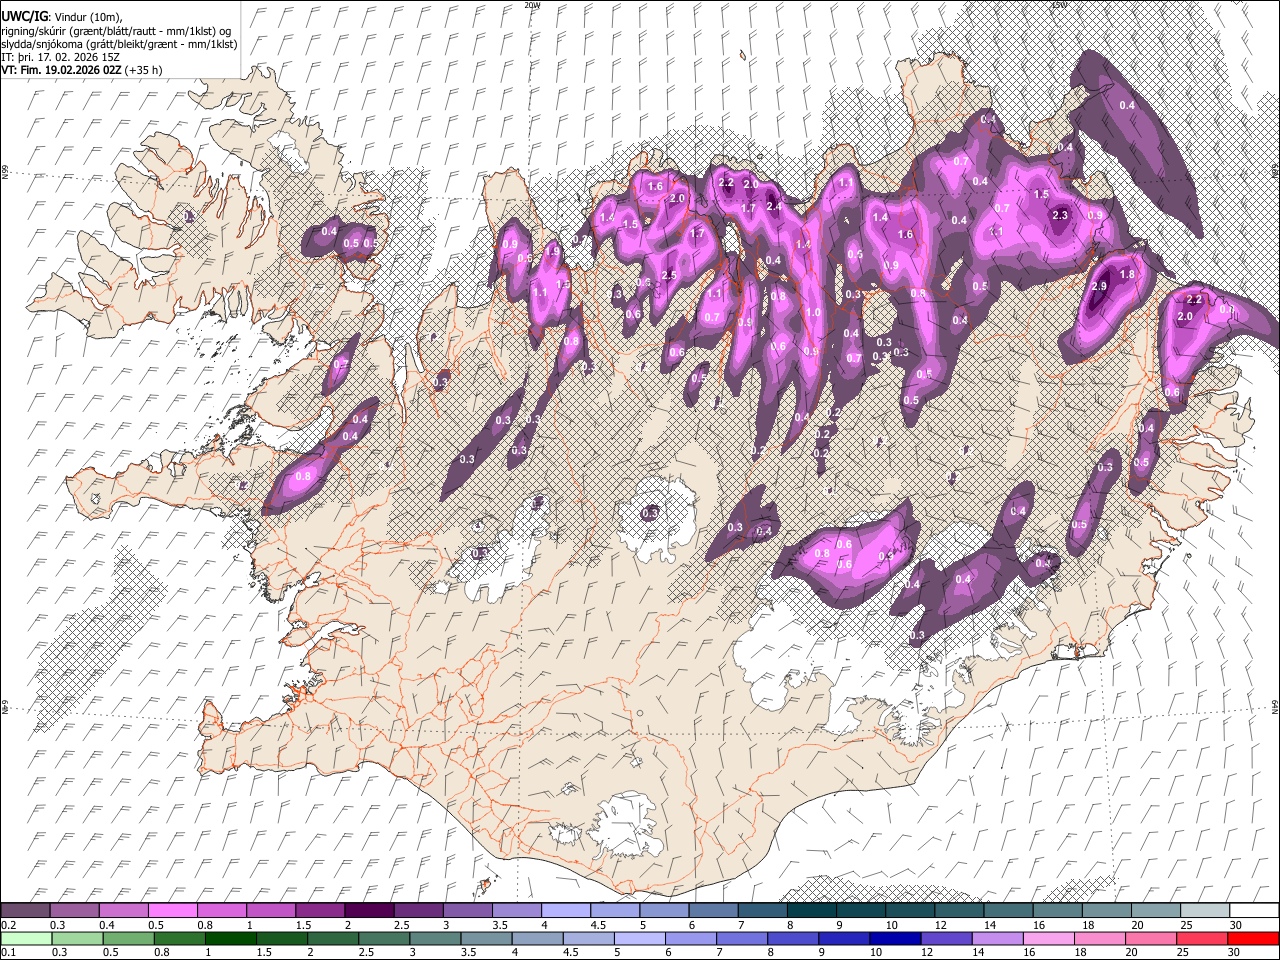Select lower legend swatch labeled 4
1280x960 pixels.
click(x=537, y=938)
